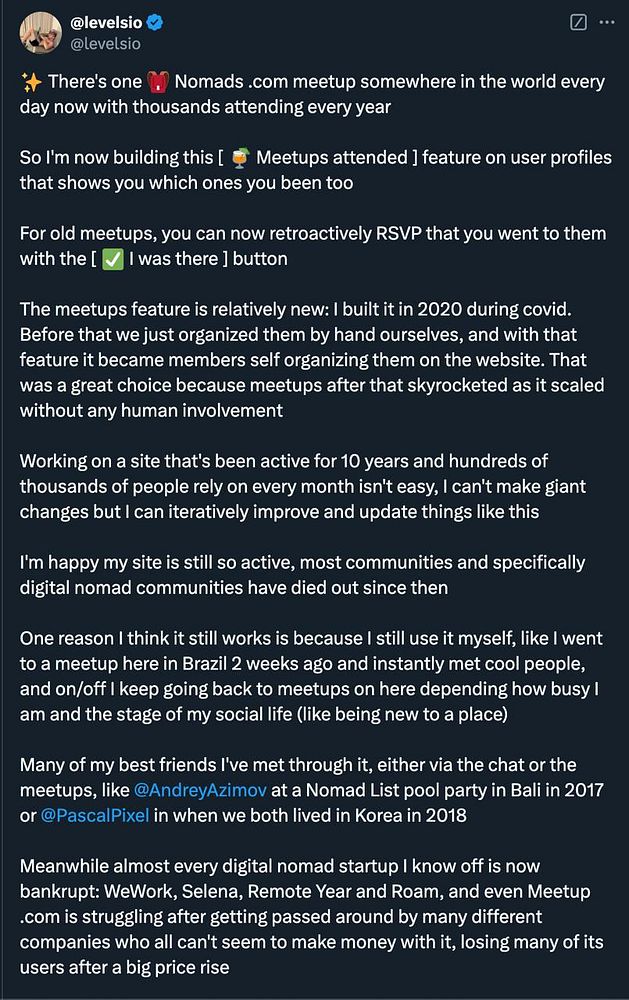Select the paragraph starting "I'm happy my site"
Image resolution: width=629 pixels, height=1000 pixels.
pyautogui.click(x=302, y=575)
